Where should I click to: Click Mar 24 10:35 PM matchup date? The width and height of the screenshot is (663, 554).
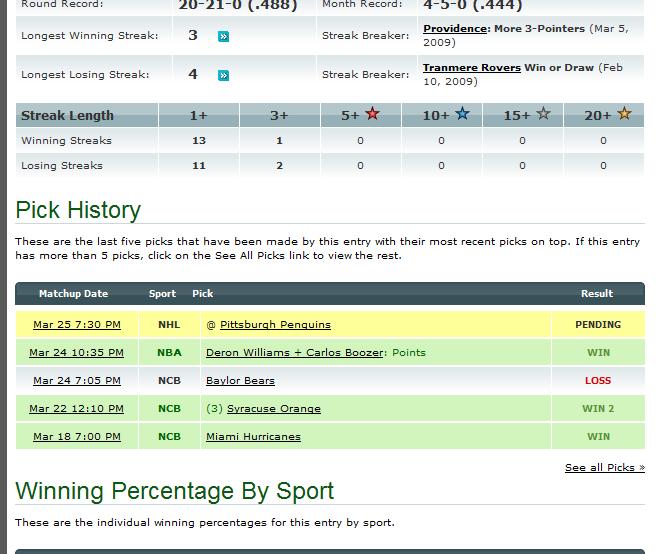(x=77, y=353)
